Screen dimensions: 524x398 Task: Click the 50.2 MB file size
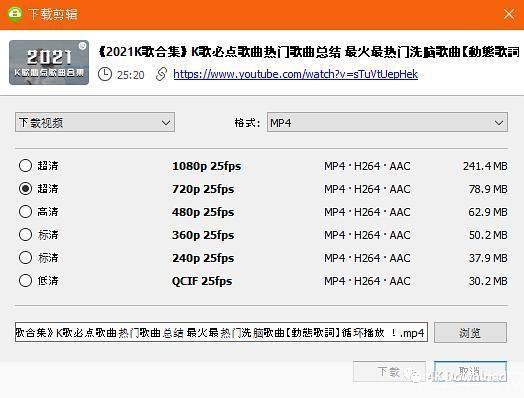pyautogui.click(x=488, y=235)
